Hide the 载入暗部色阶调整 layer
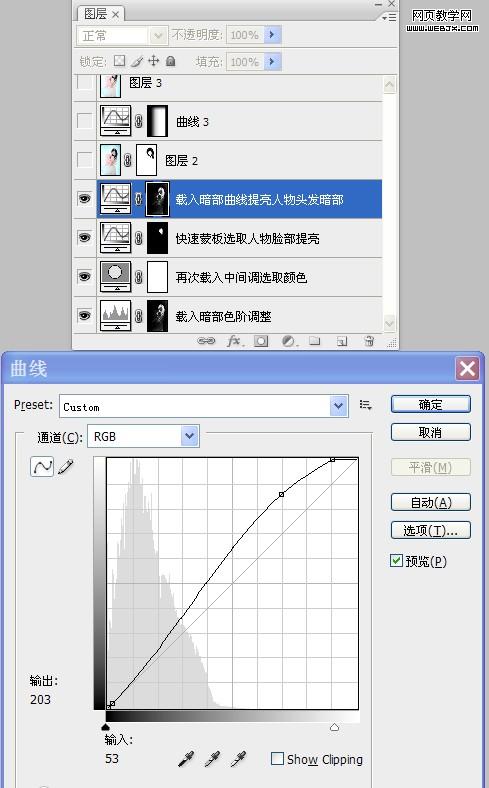 [x=84, y=316]
